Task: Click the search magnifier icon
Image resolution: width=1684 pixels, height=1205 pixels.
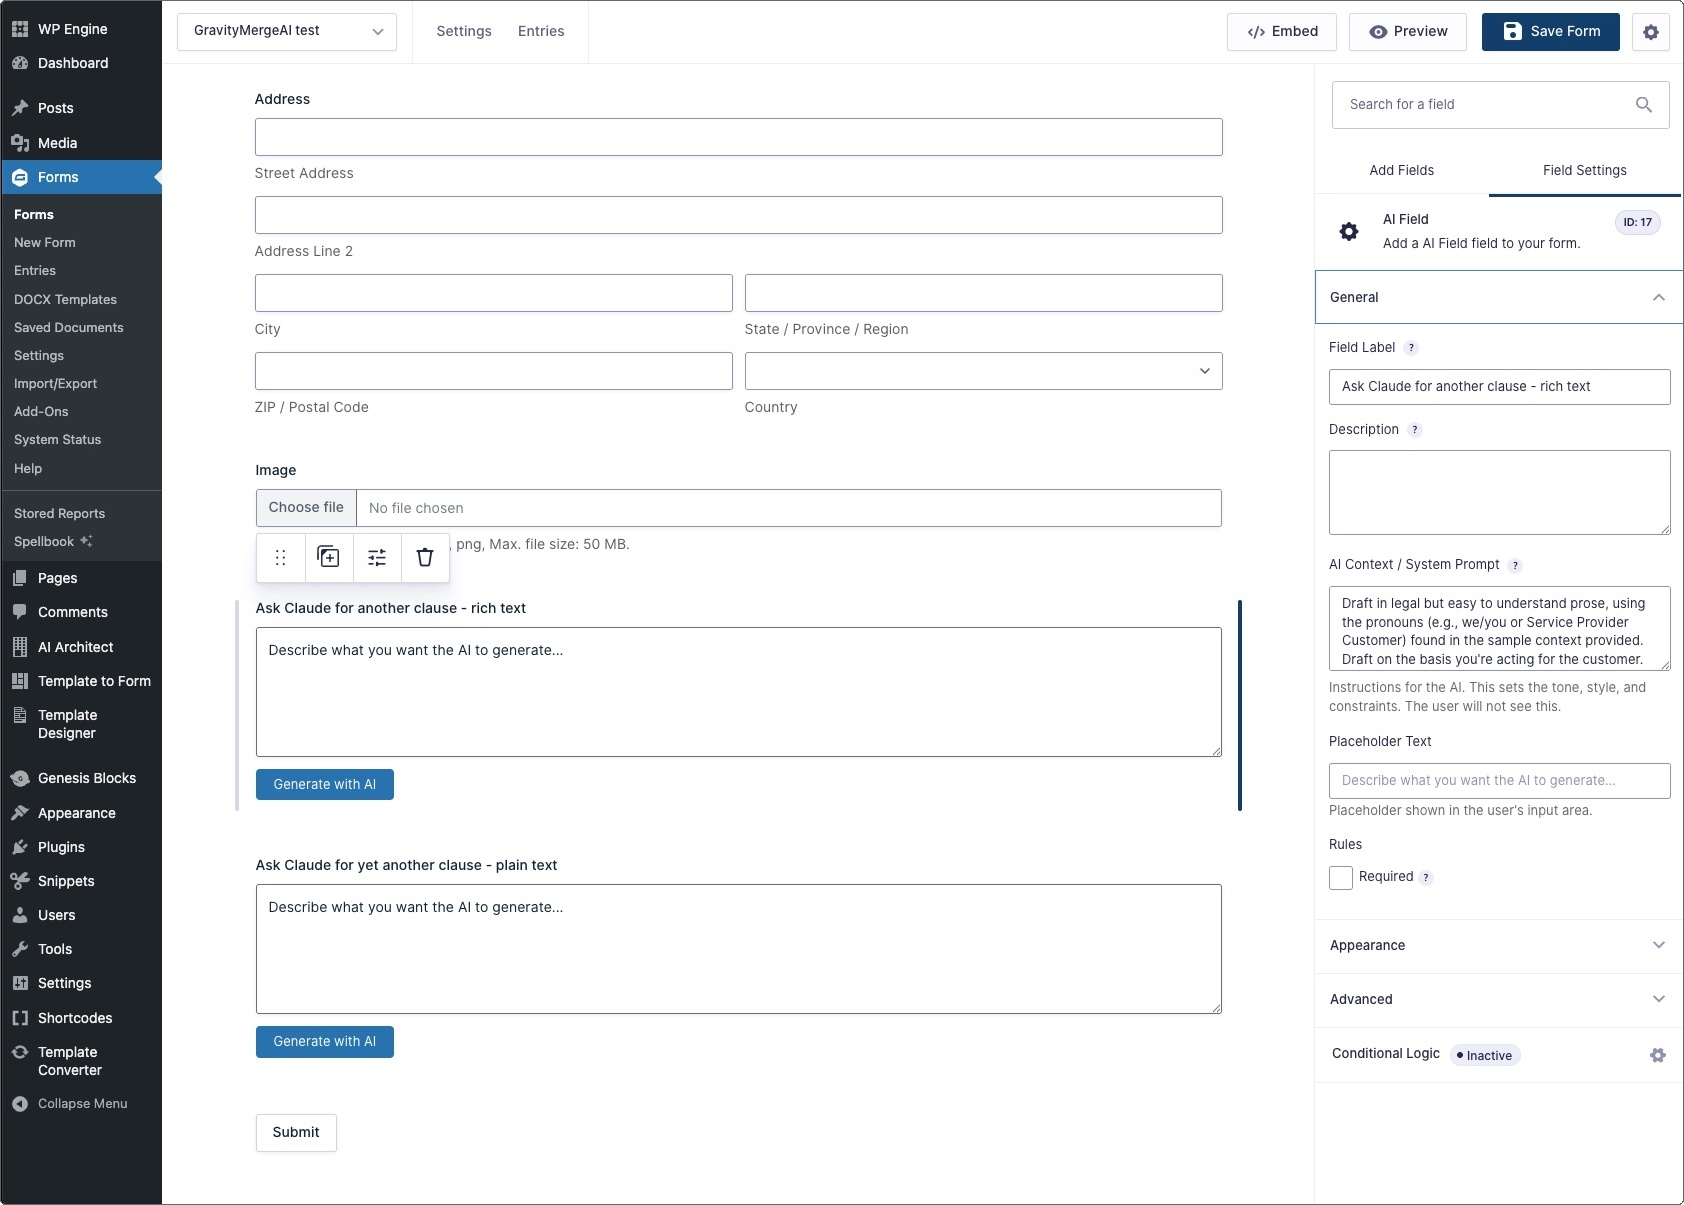Action: tap(1643, 105)
